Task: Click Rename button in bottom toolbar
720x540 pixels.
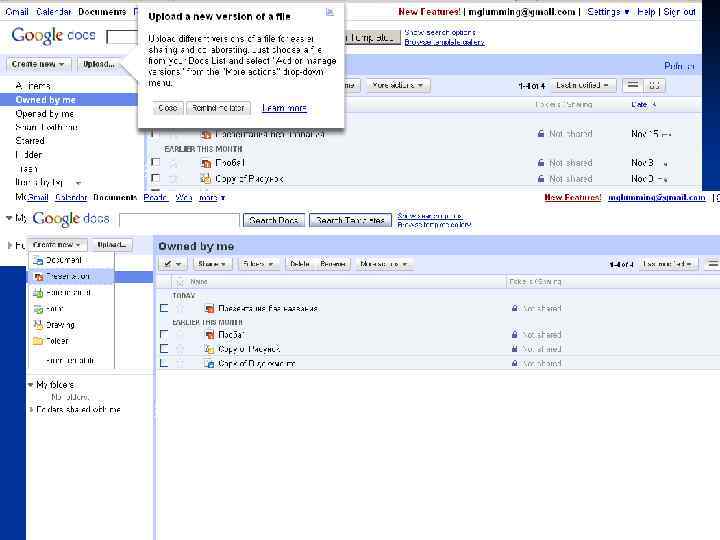Action: pyautogui.click(x=333, y=264)
